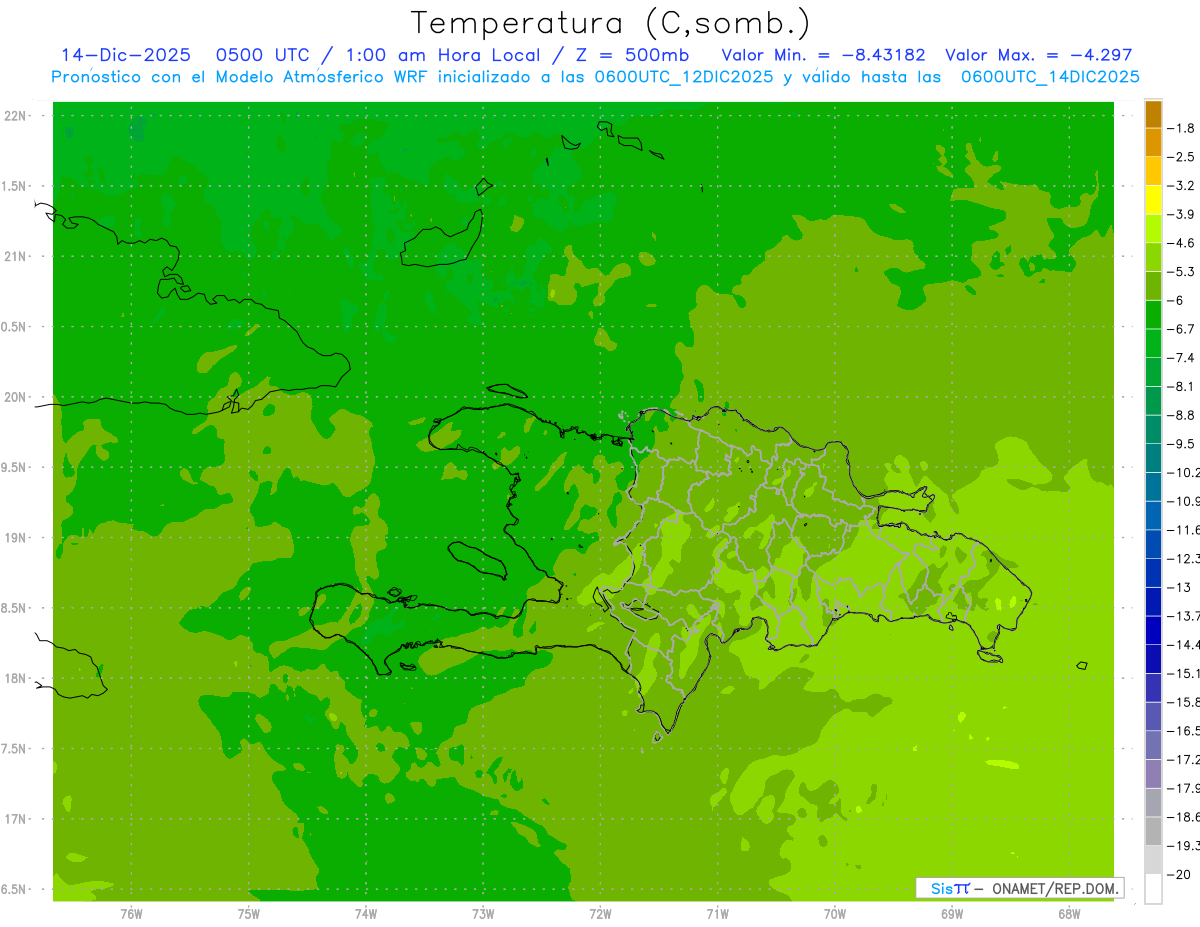Click the title "Temperatura (C,somb.)"
This screenshot has width=1200, height=927.
[x=611, y=23]
